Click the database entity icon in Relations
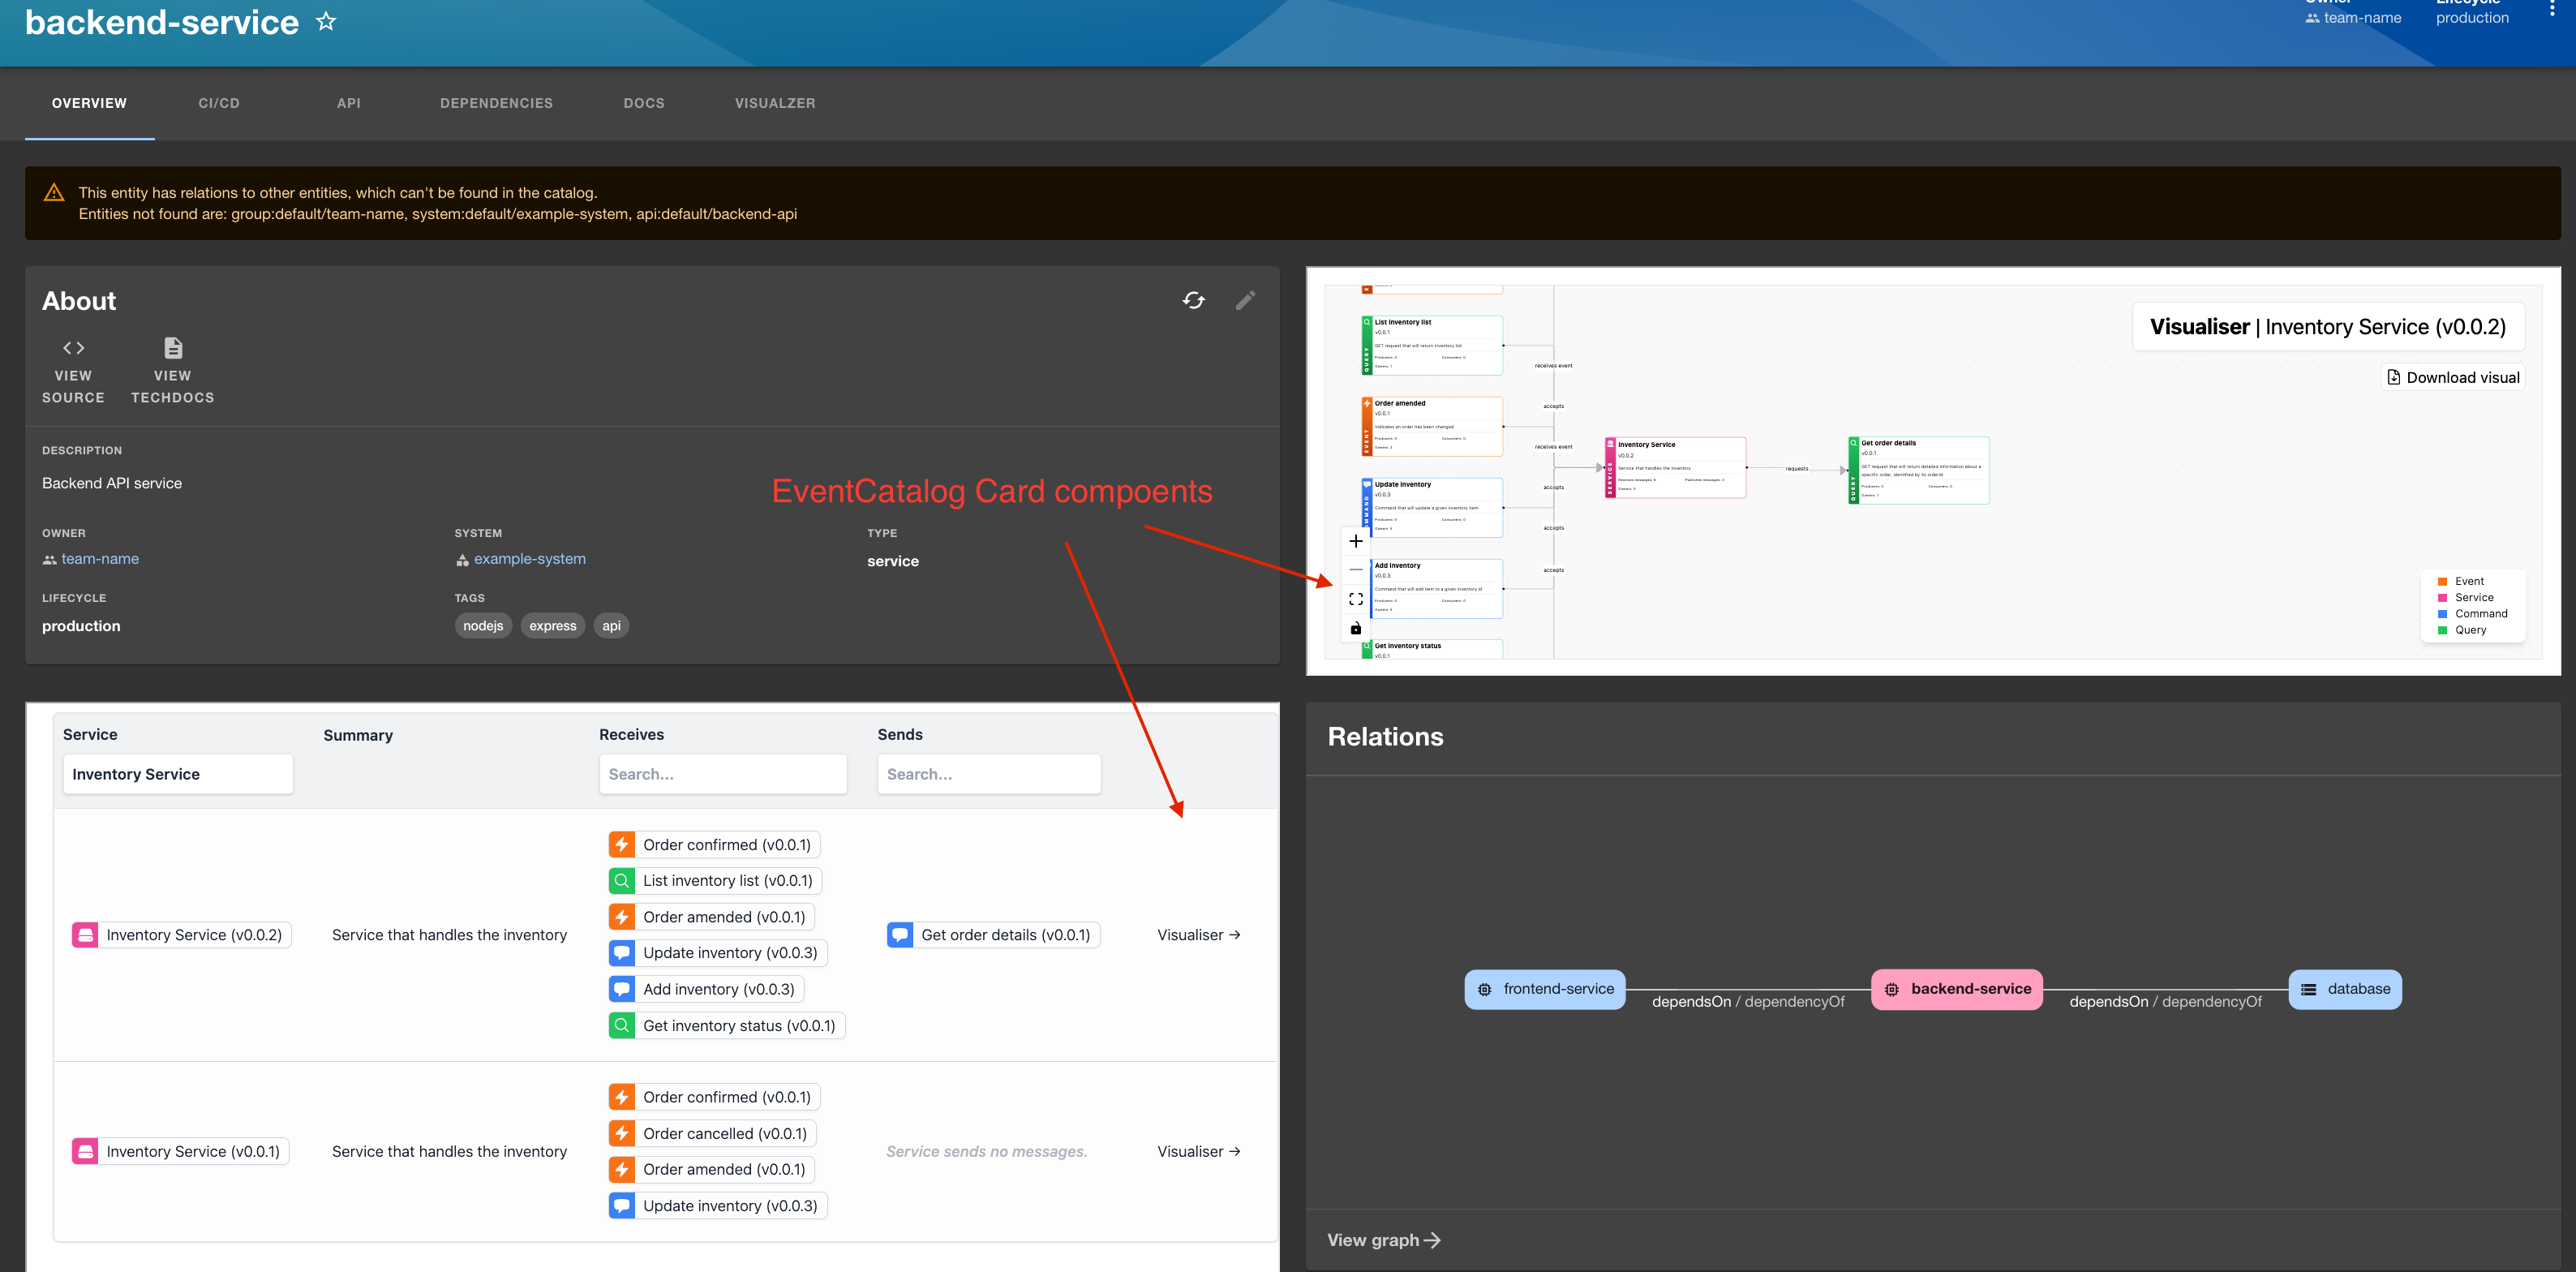The image size is (2576, 1272). click(2308, 989)
